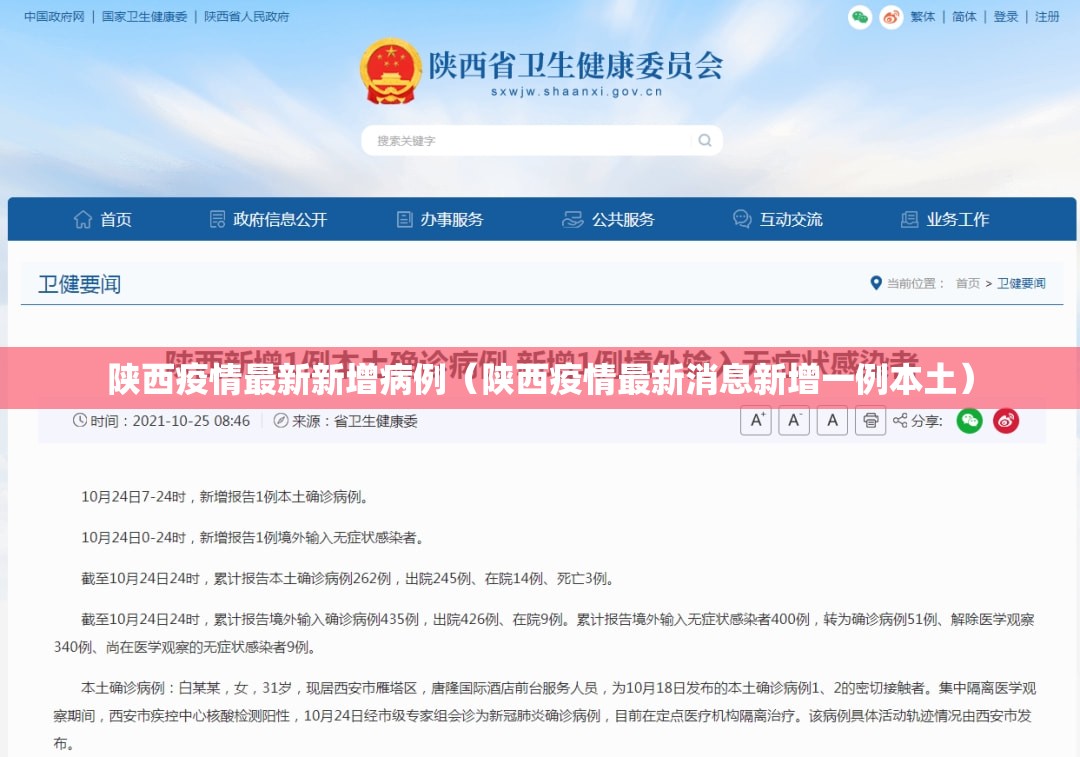Click paragraph starting 10月24日7-24时
Screen dimensions: 1080x757
pyautogui.click(x=226, y=497)
